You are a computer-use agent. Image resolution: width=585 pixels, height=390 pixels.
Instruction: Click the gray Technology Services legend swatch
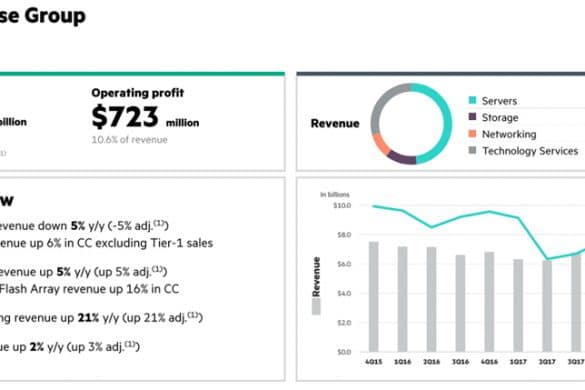click(x=472, y=150)
